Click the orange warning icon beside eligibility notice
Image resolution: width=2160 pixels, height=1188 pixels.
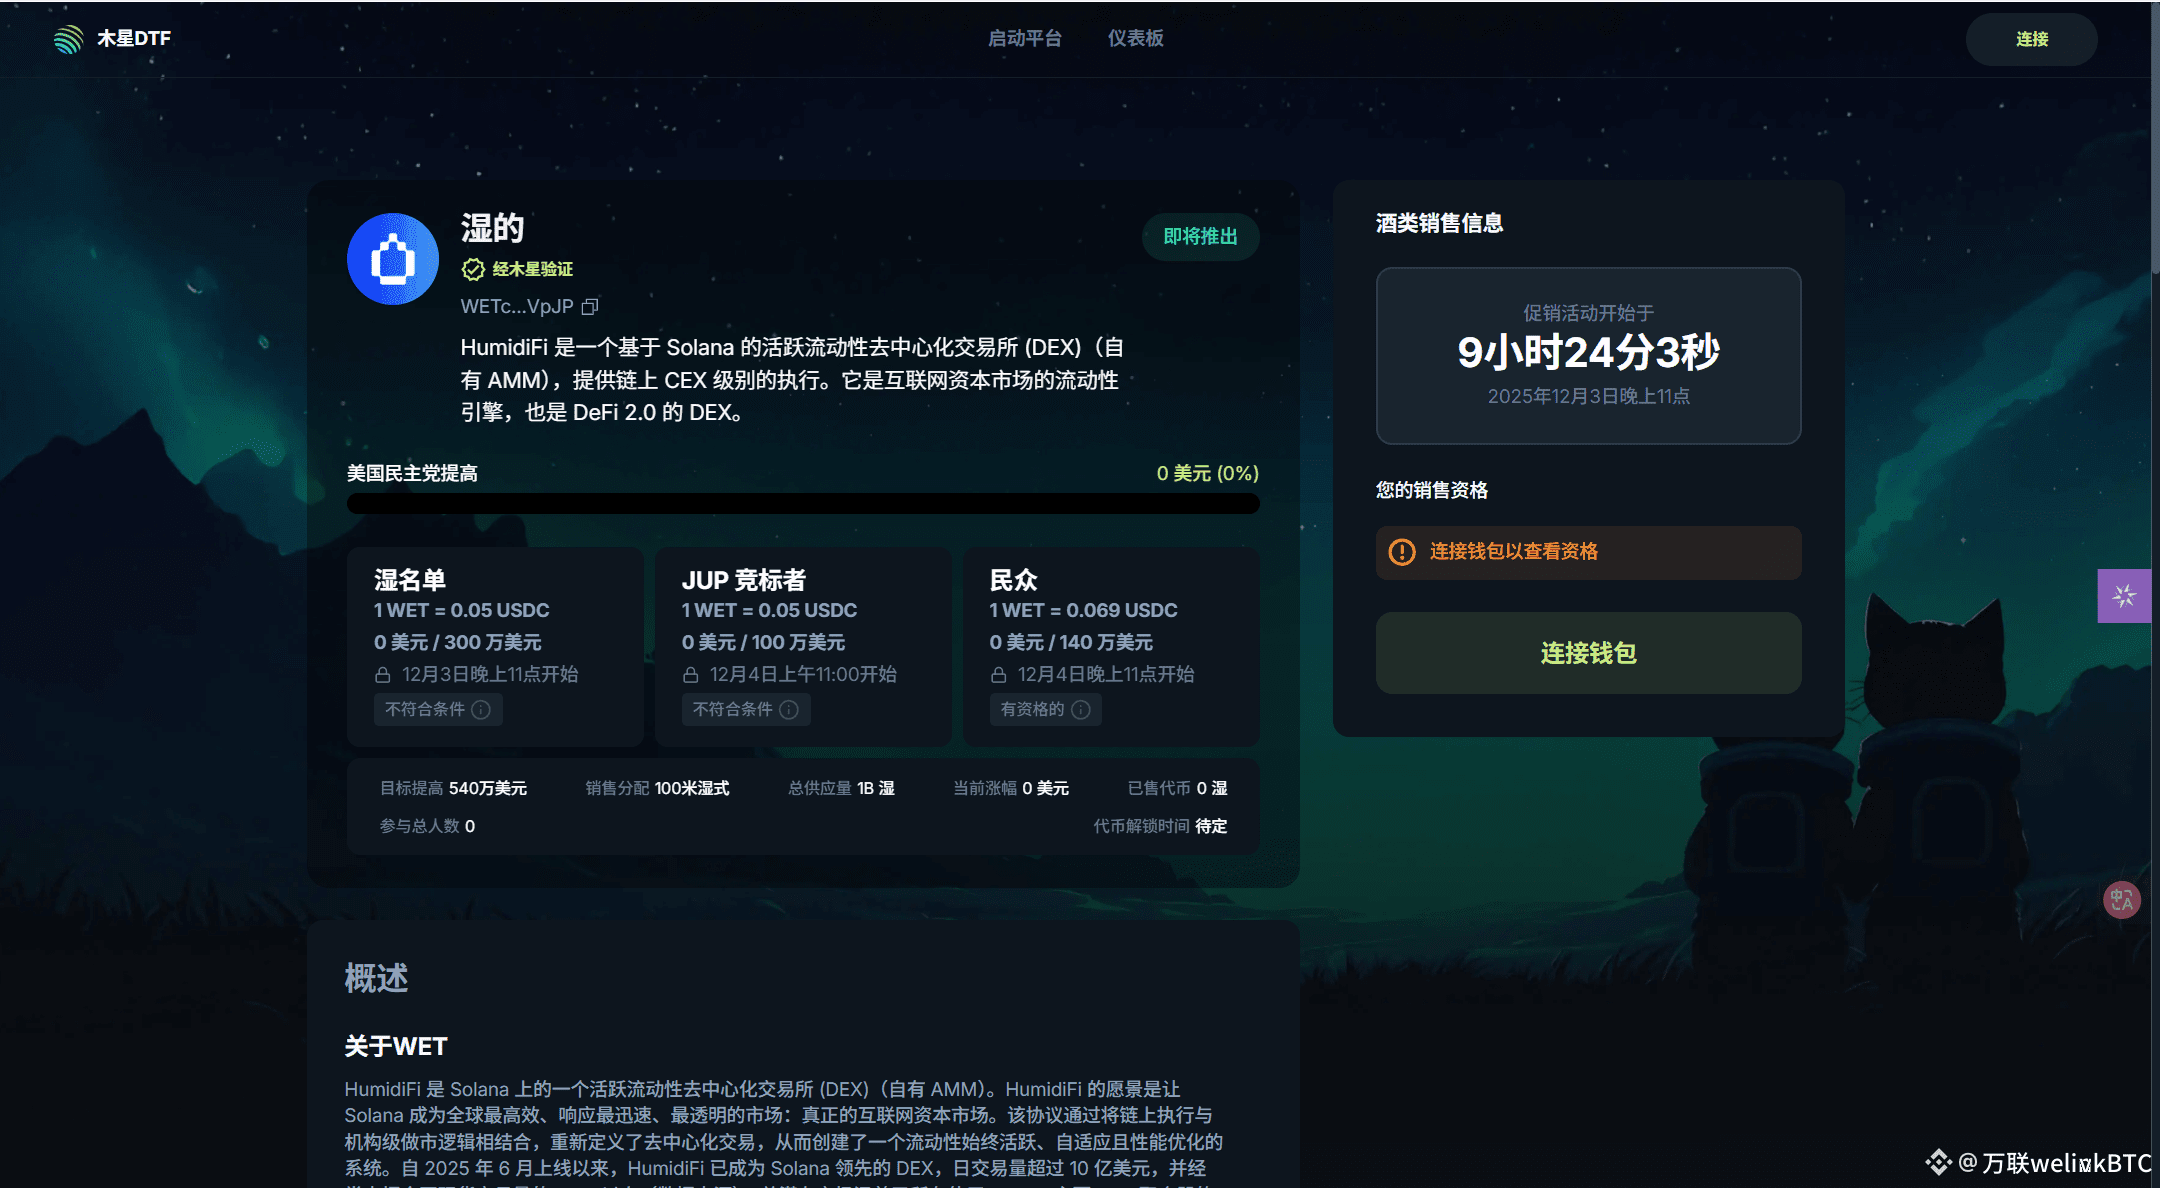[x=1403, y=552]
